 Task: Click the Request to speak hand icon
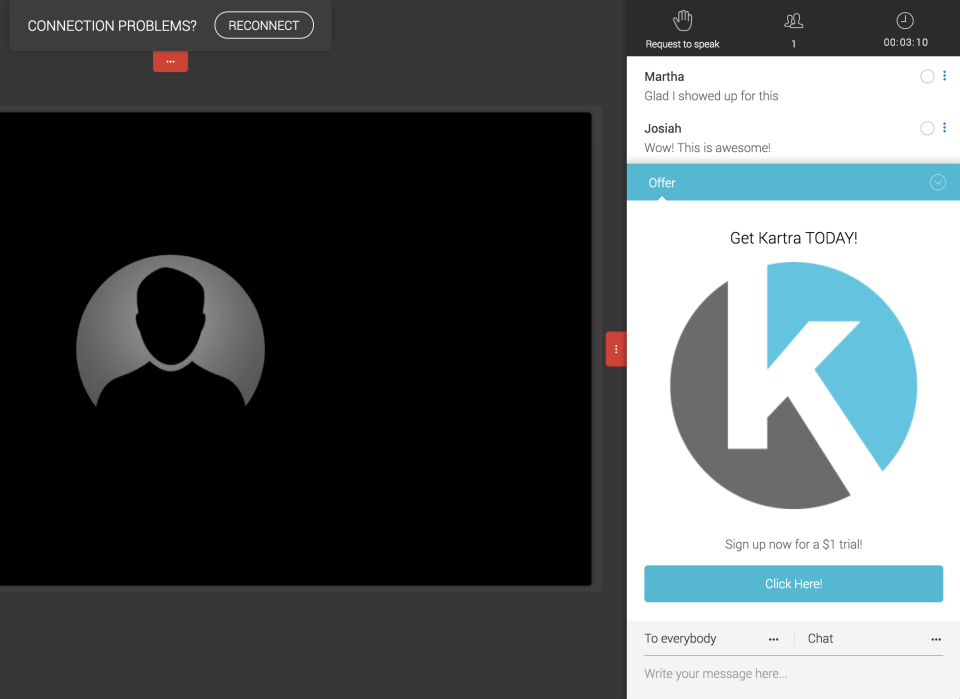point(682,20)
